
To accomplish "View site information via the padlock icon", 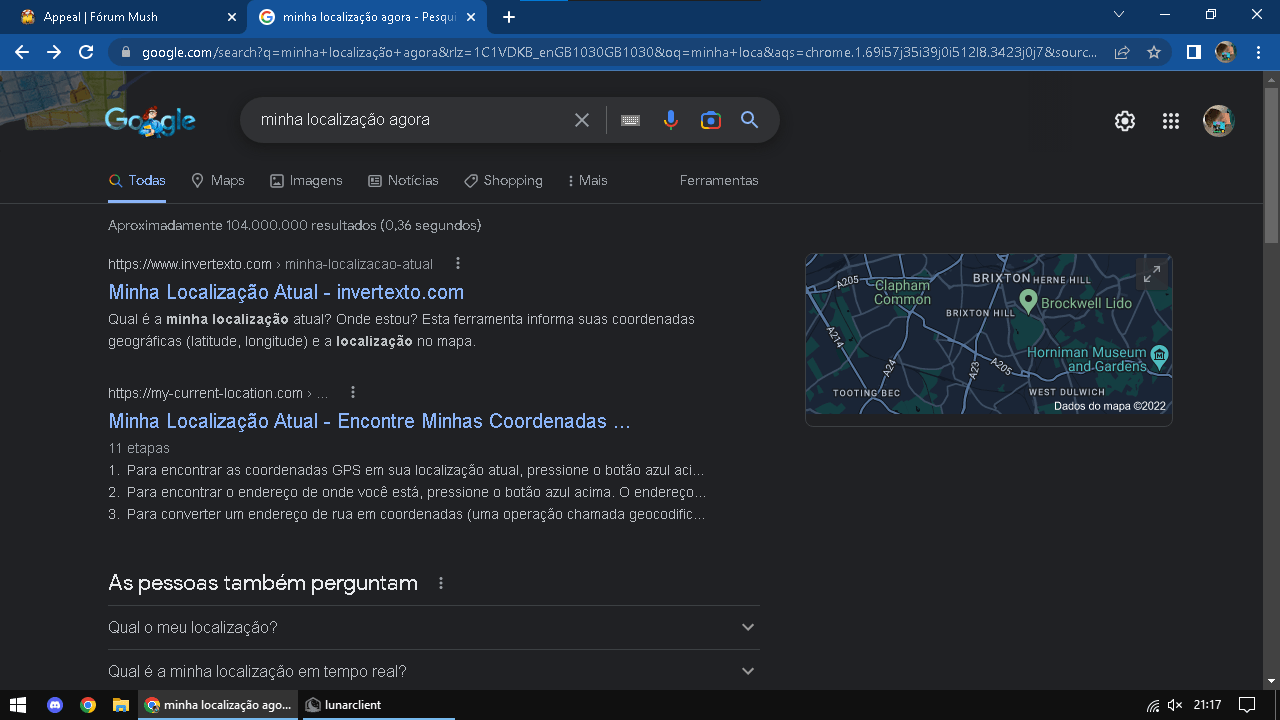I will click(x=125, y=52).
